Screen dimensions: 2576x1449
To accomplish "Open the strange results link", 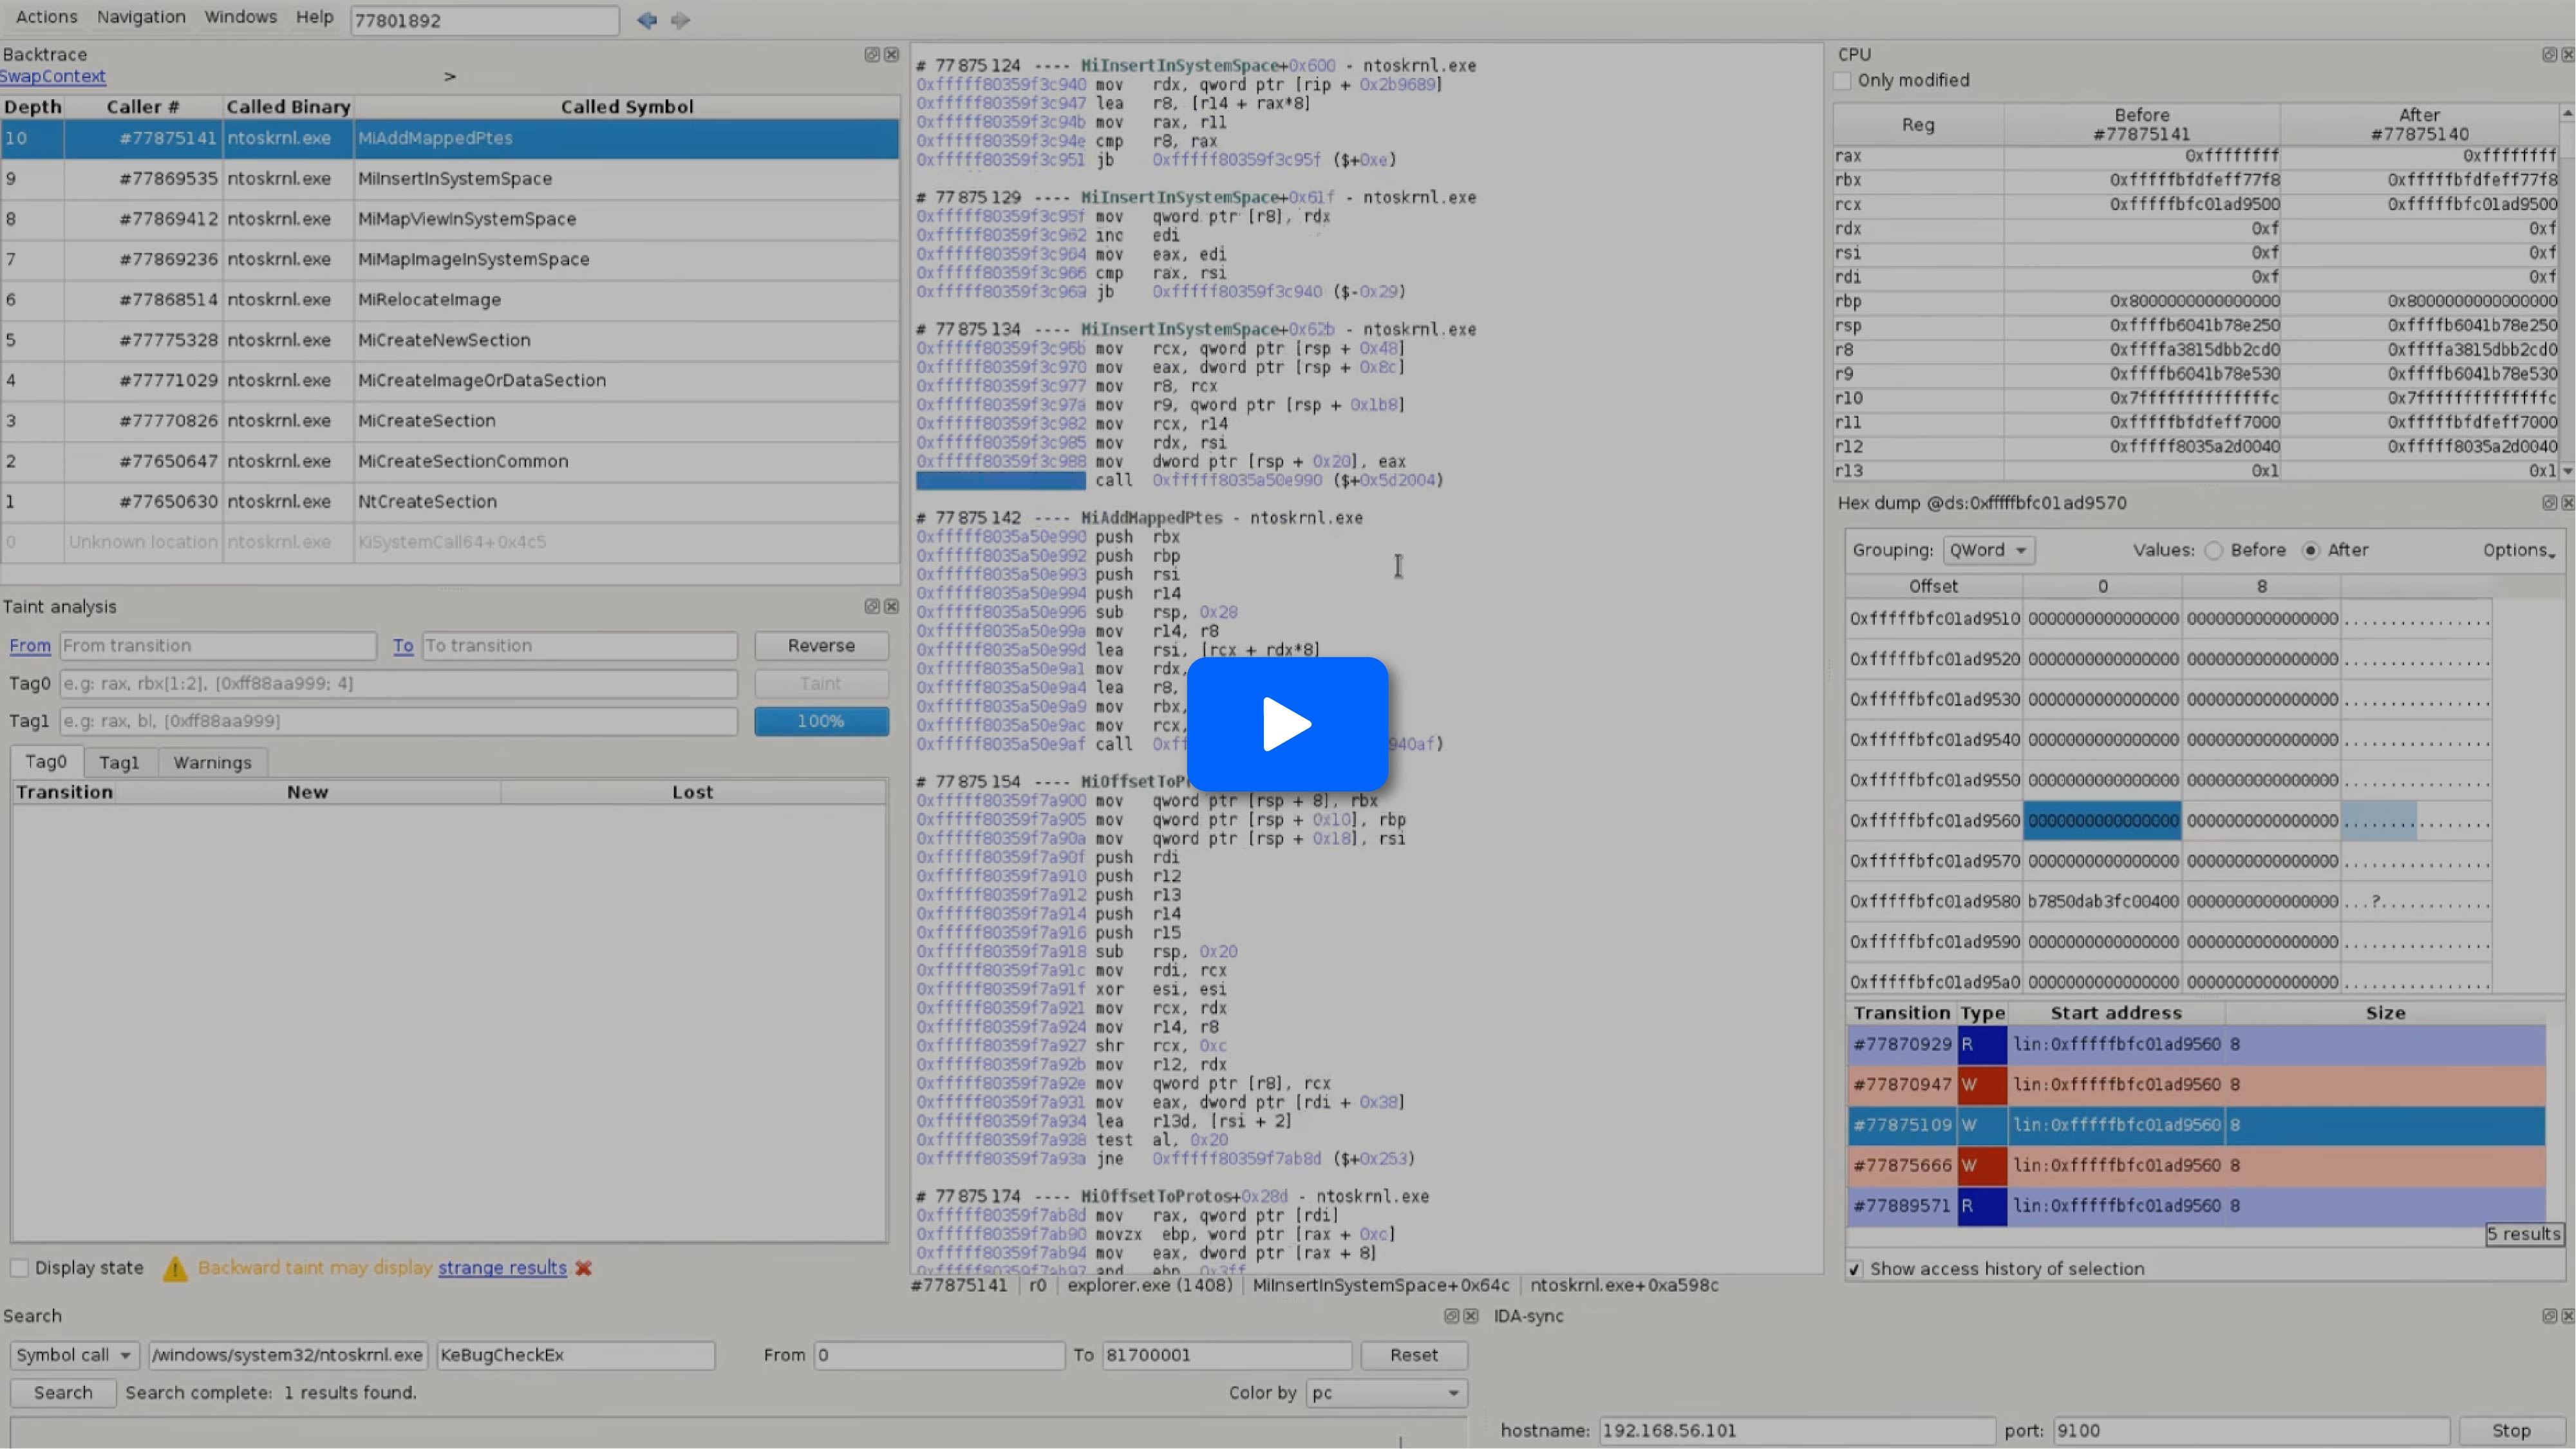I will (x=502, y=1268).
